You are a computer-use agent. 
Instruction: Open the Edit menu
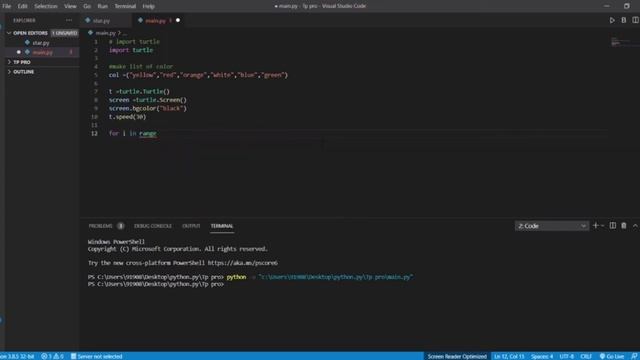[22, 6]
